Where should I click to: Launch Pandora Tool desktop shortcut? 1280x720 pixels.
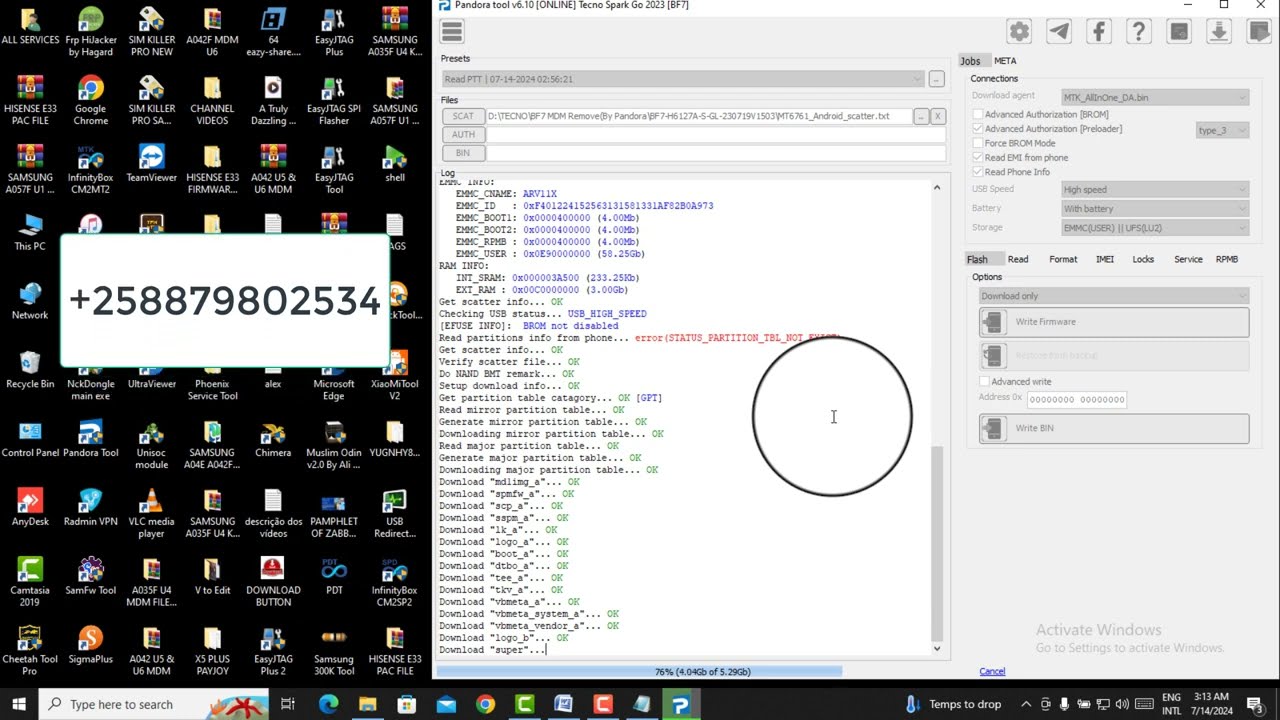pos(90,439)
